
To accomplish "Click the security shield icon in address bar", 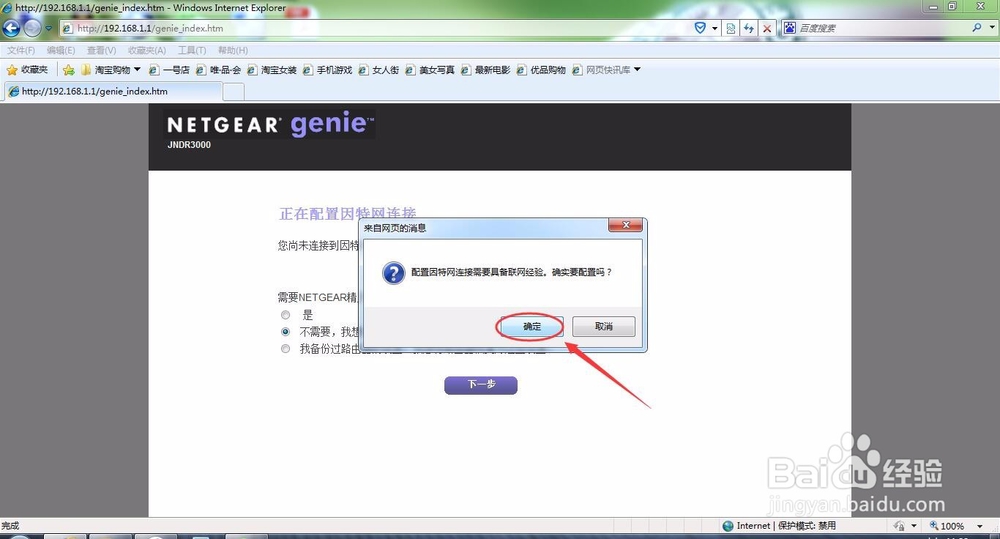I will pyautogui.click(x=700, y=28).
